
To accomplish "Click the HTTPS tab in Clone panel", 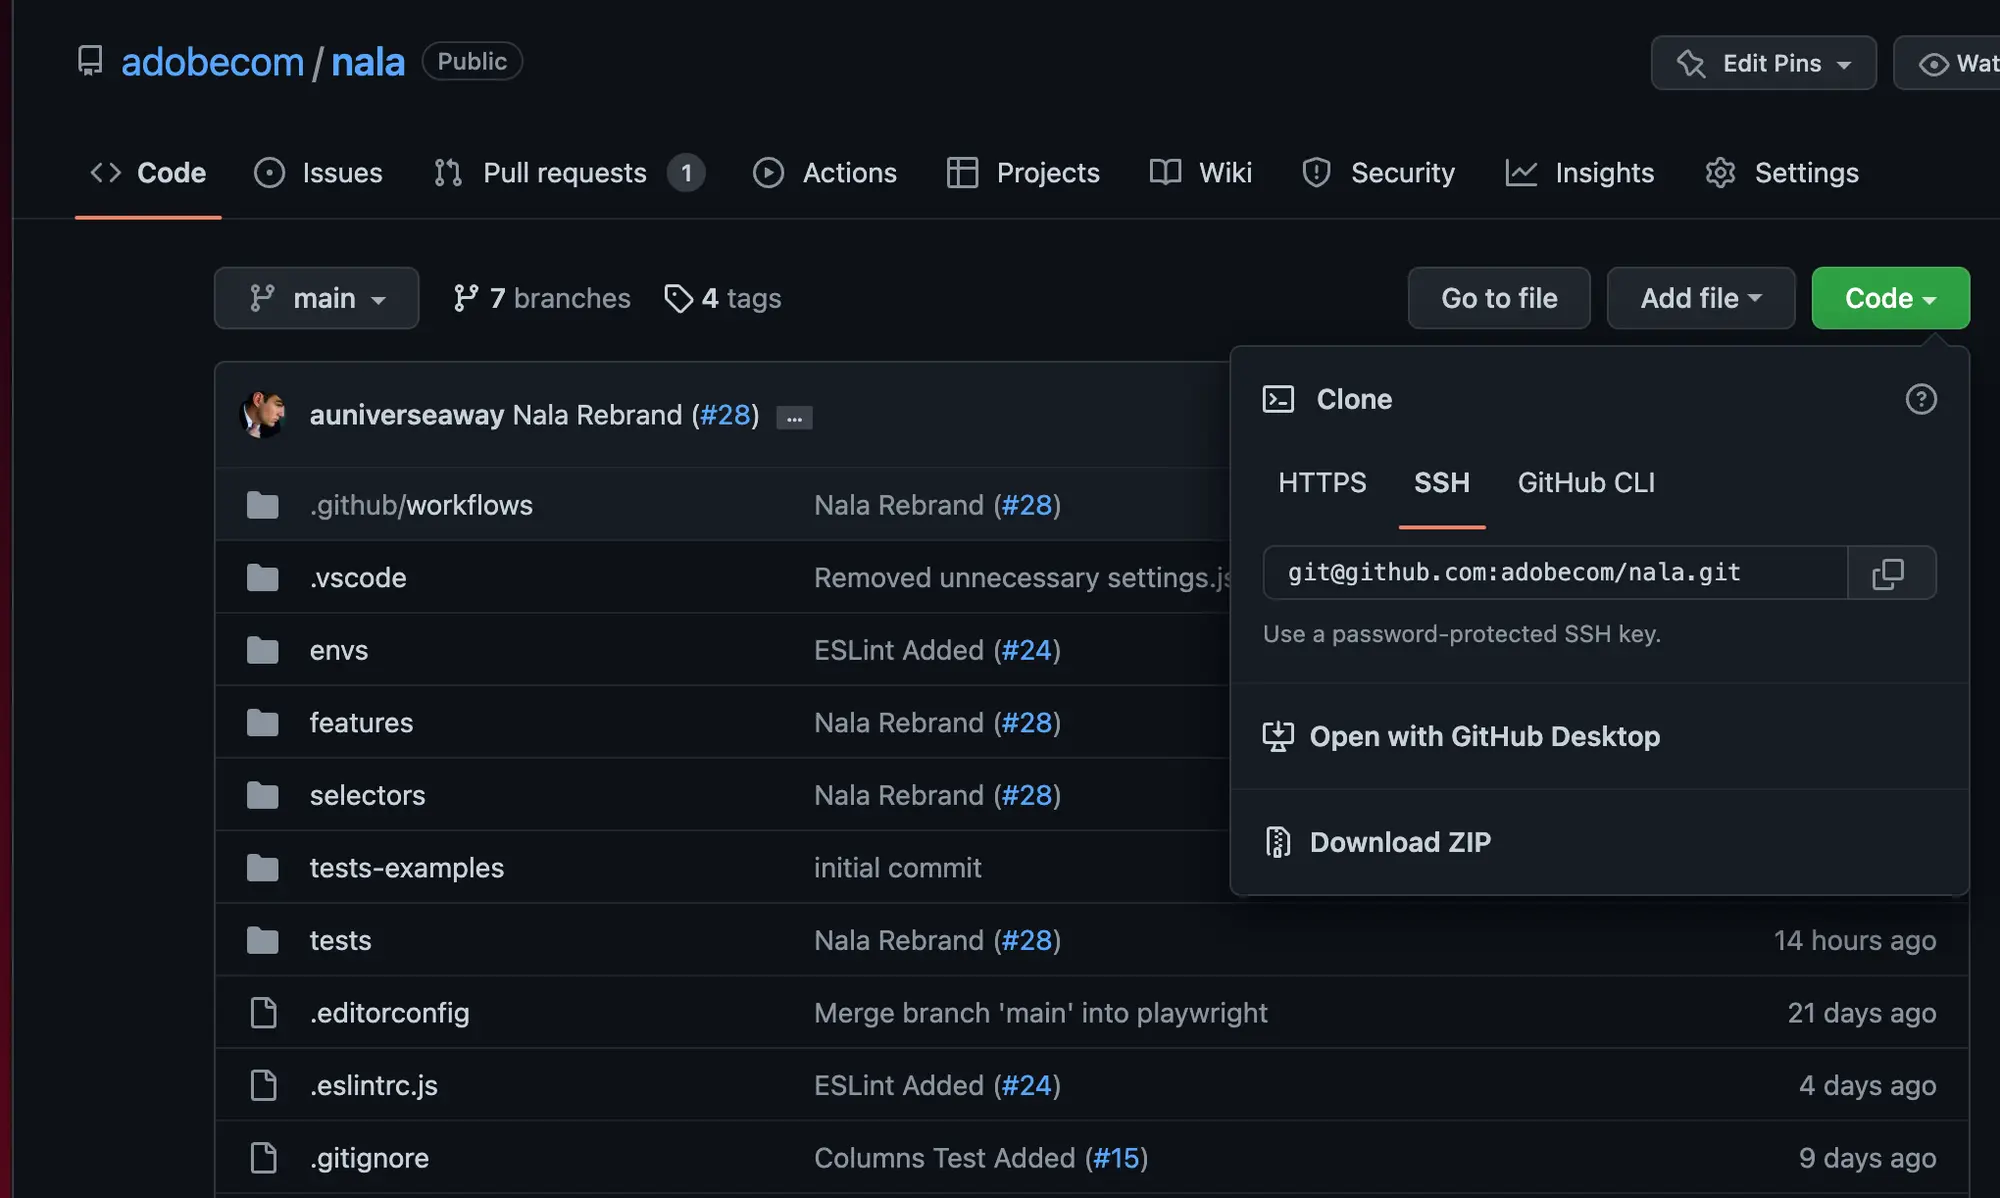I will tap(1323, 482).
